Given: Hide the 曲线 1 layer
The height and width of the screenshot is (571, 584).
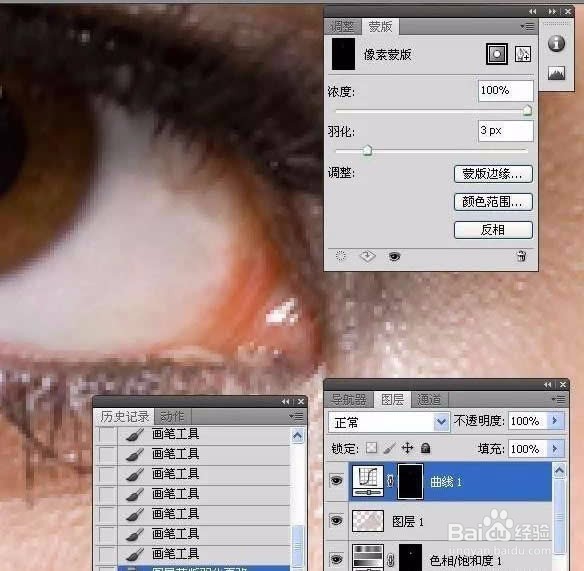Looking at the screenshot, I should click(x=336, y=480).
